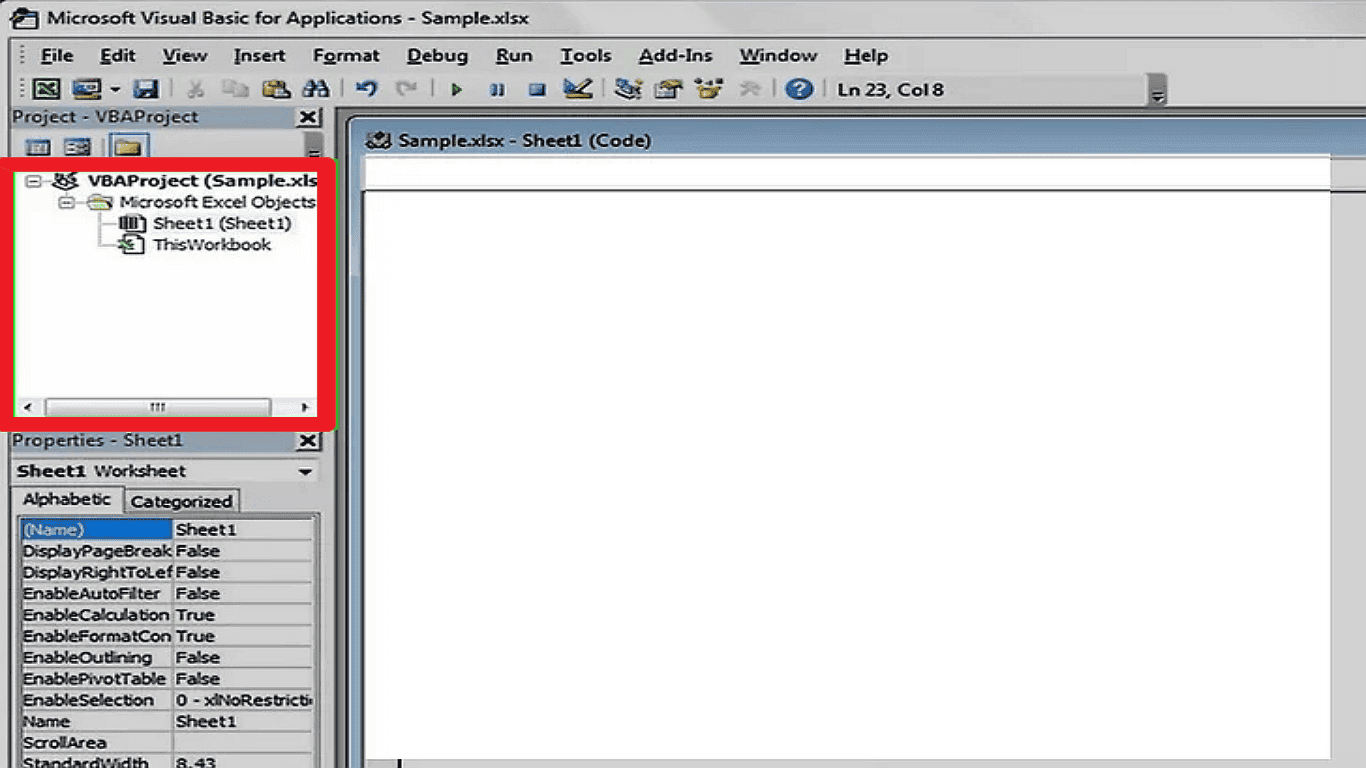Toggle Folders button in Project panel

pyautogui.click(x=128, y=148)
